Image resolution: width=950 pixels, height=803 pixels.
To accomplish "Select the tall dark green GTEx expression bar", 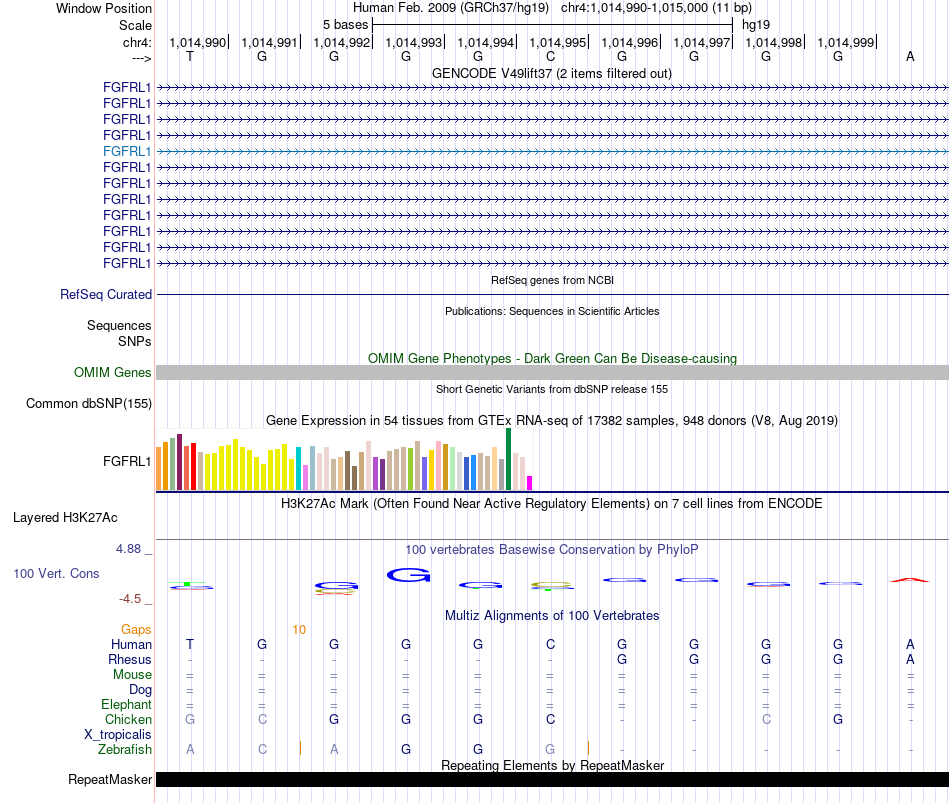I will (x=508, y=459).
